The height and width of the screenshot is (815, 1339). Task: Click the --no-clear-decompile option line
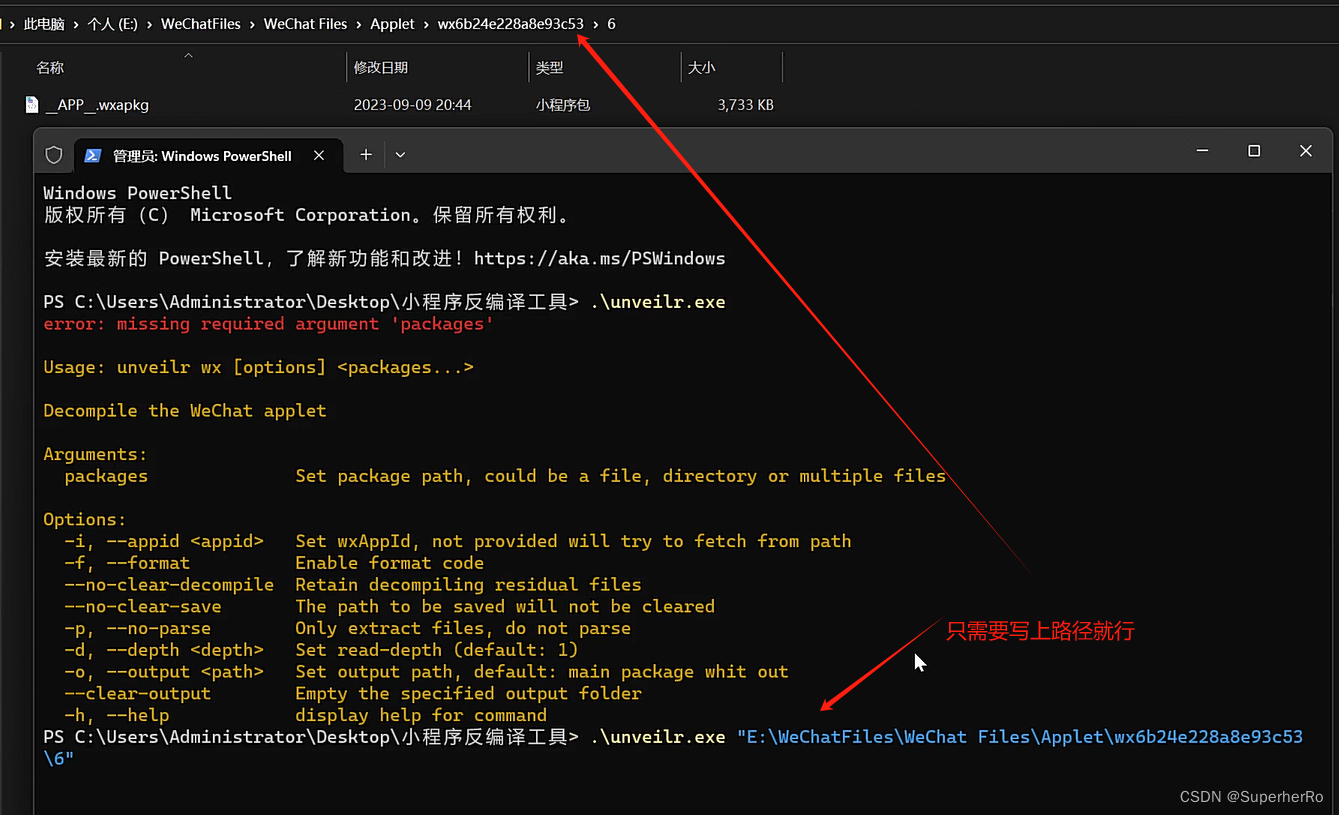353,585
